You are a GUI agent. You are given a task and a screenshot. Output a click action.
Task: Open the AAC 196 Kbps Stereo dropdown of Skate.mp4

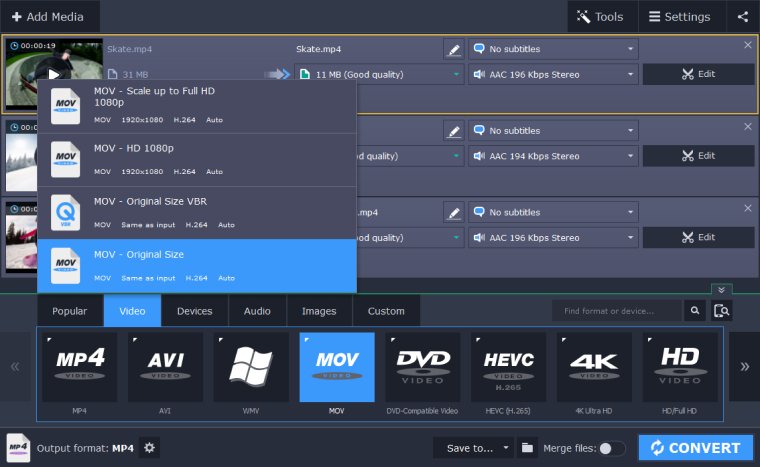553,74
